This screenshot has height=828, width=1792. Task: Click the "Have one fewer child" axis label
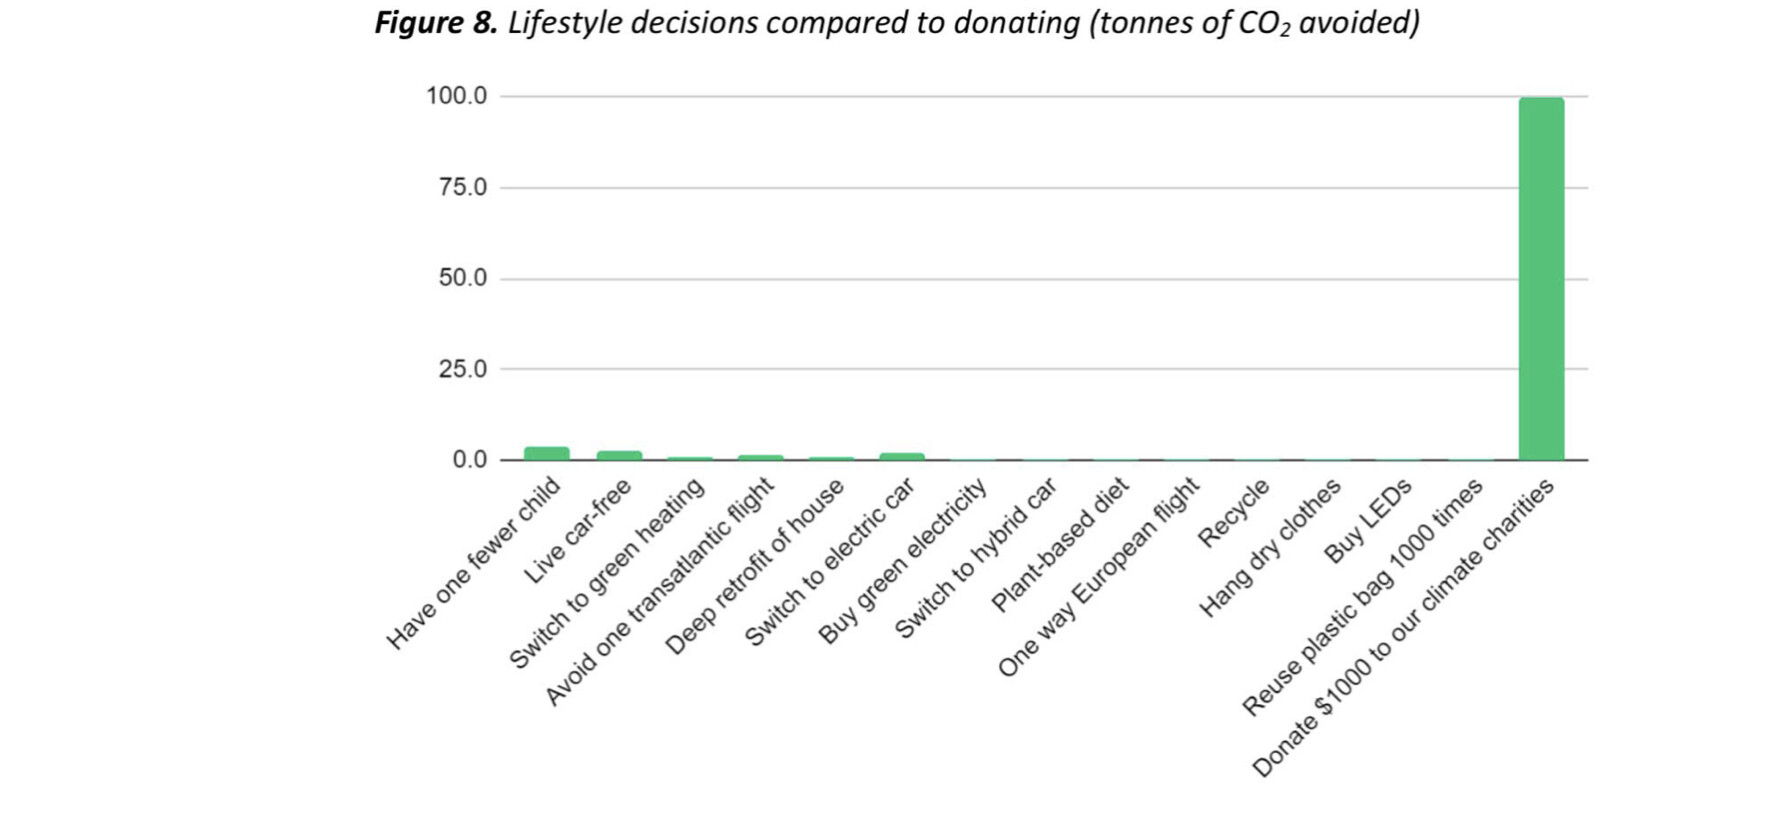click(474, 564)
